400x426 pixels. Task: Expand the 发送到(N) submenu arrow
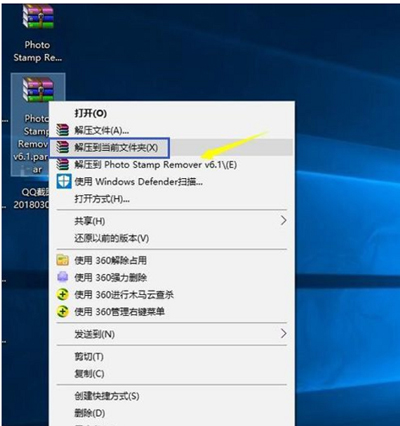(x=283, y=333)
